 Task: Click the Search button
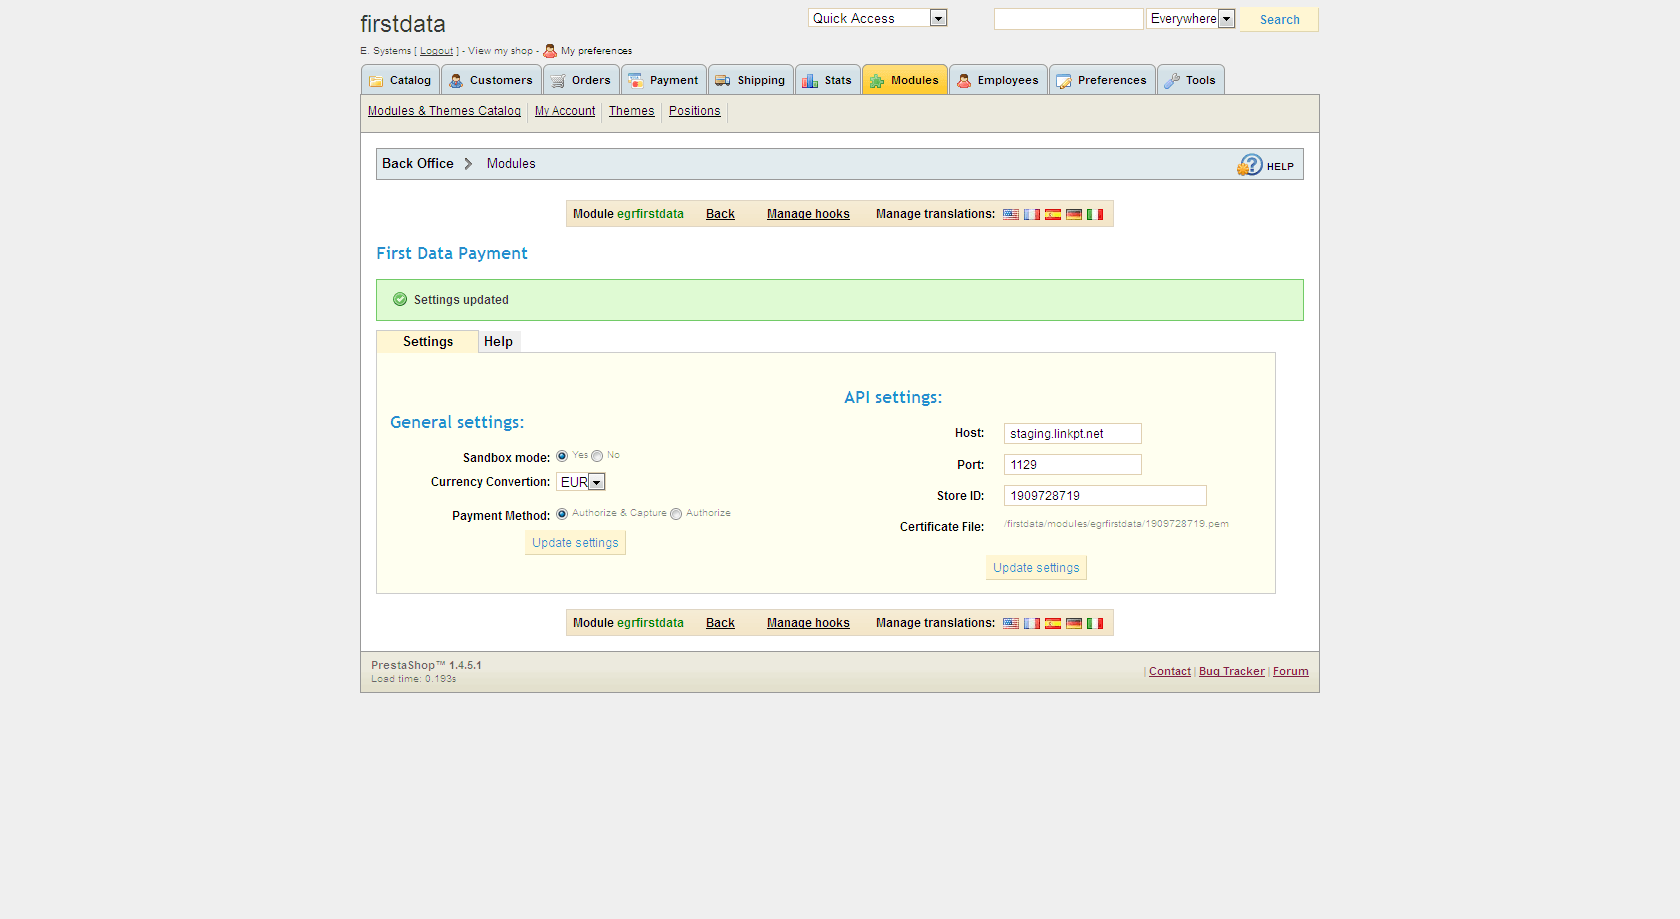click(x=1279, y=20)
